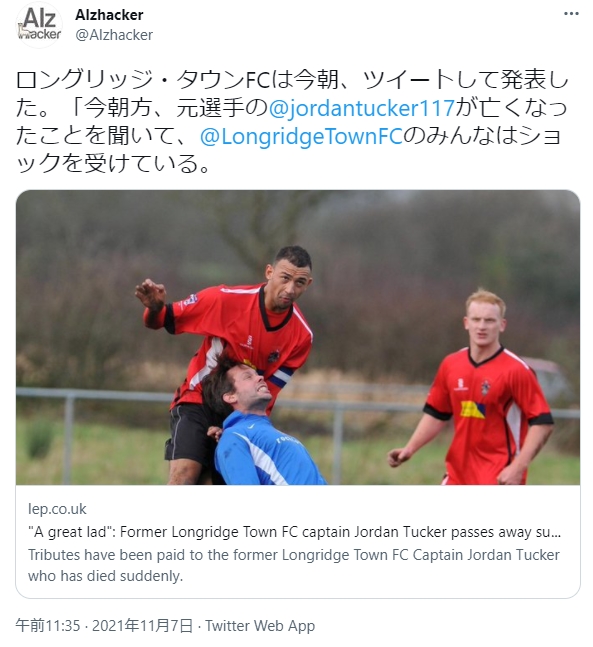
Task: Click the captain armband on jumping player
Action: 281,376
